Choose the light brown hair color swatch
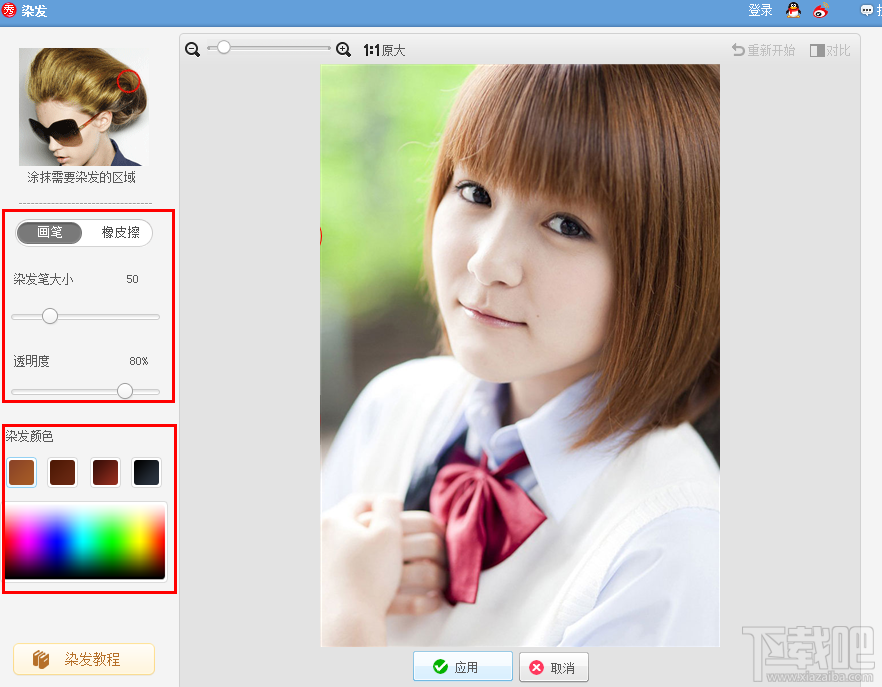The width and height of the screenshot is (882, 687). 22,472
